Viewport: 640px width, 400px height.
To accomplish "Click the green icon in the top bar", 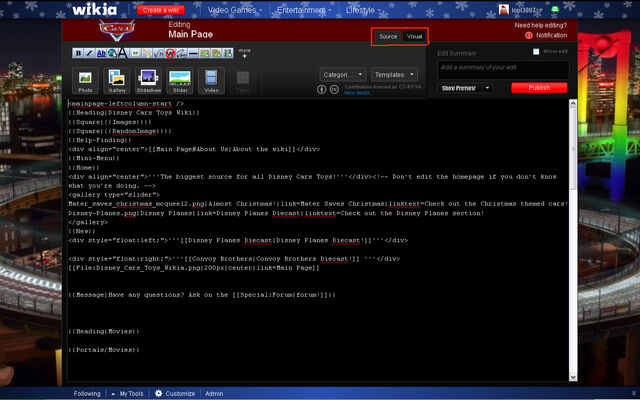I will [555, 9].
